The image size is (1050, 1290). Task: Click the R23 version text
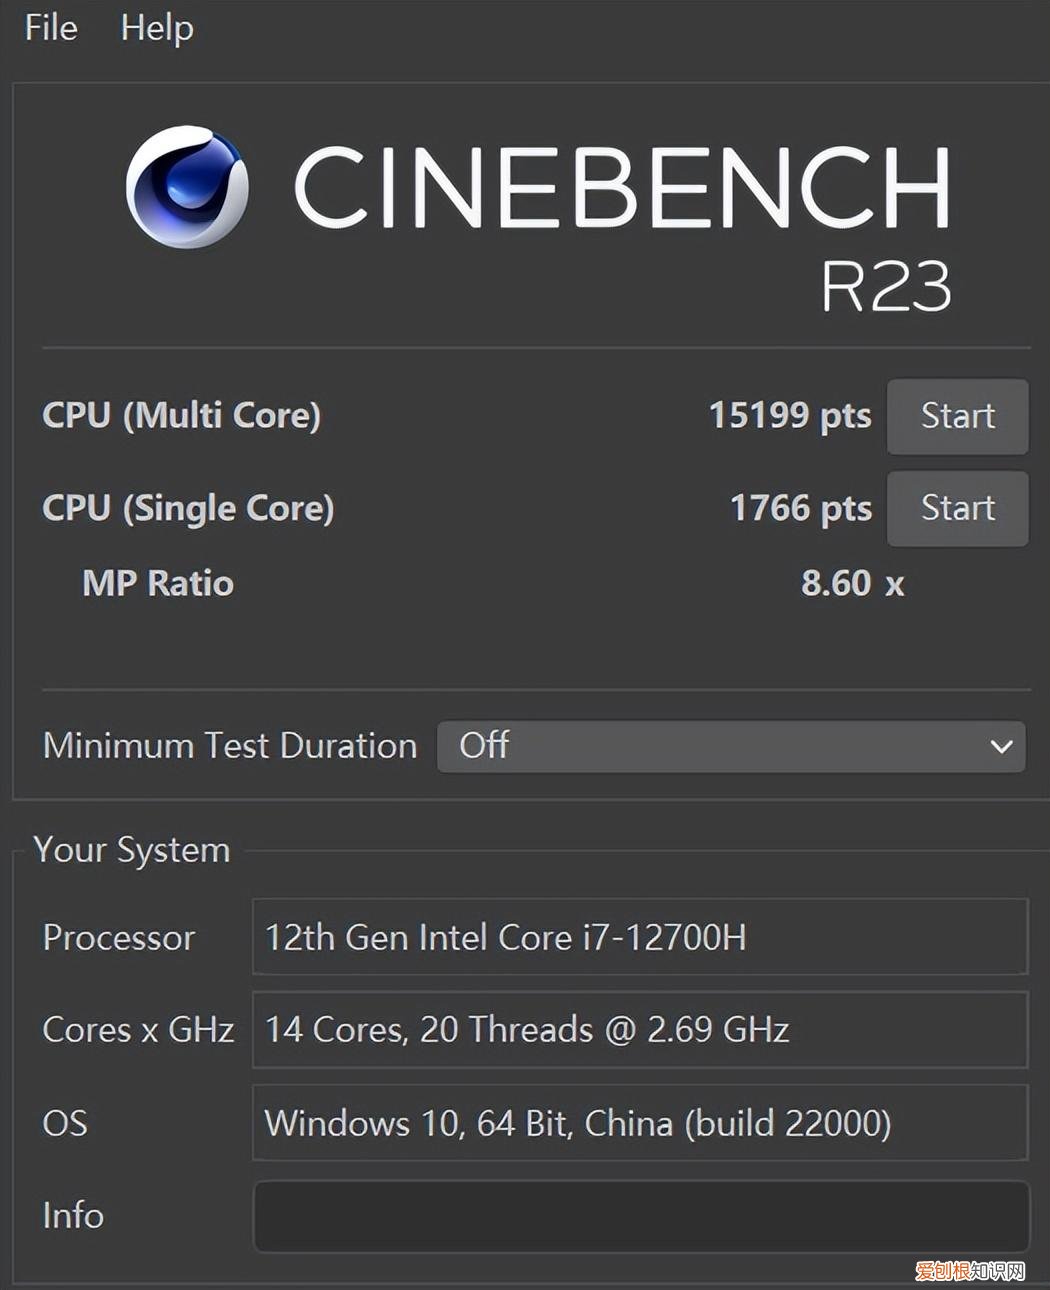pyautogui.click(x=886, y=286)
